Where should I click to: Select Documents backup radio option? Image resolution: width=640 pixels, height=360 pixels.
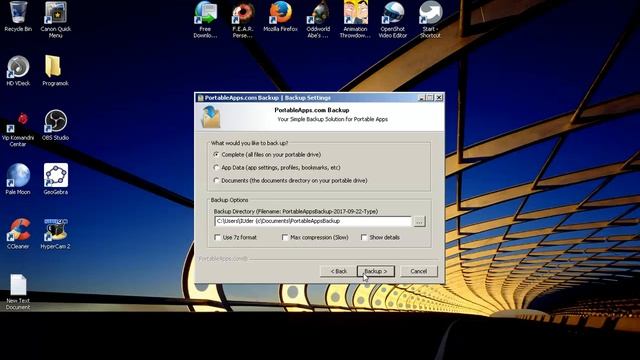216,180
